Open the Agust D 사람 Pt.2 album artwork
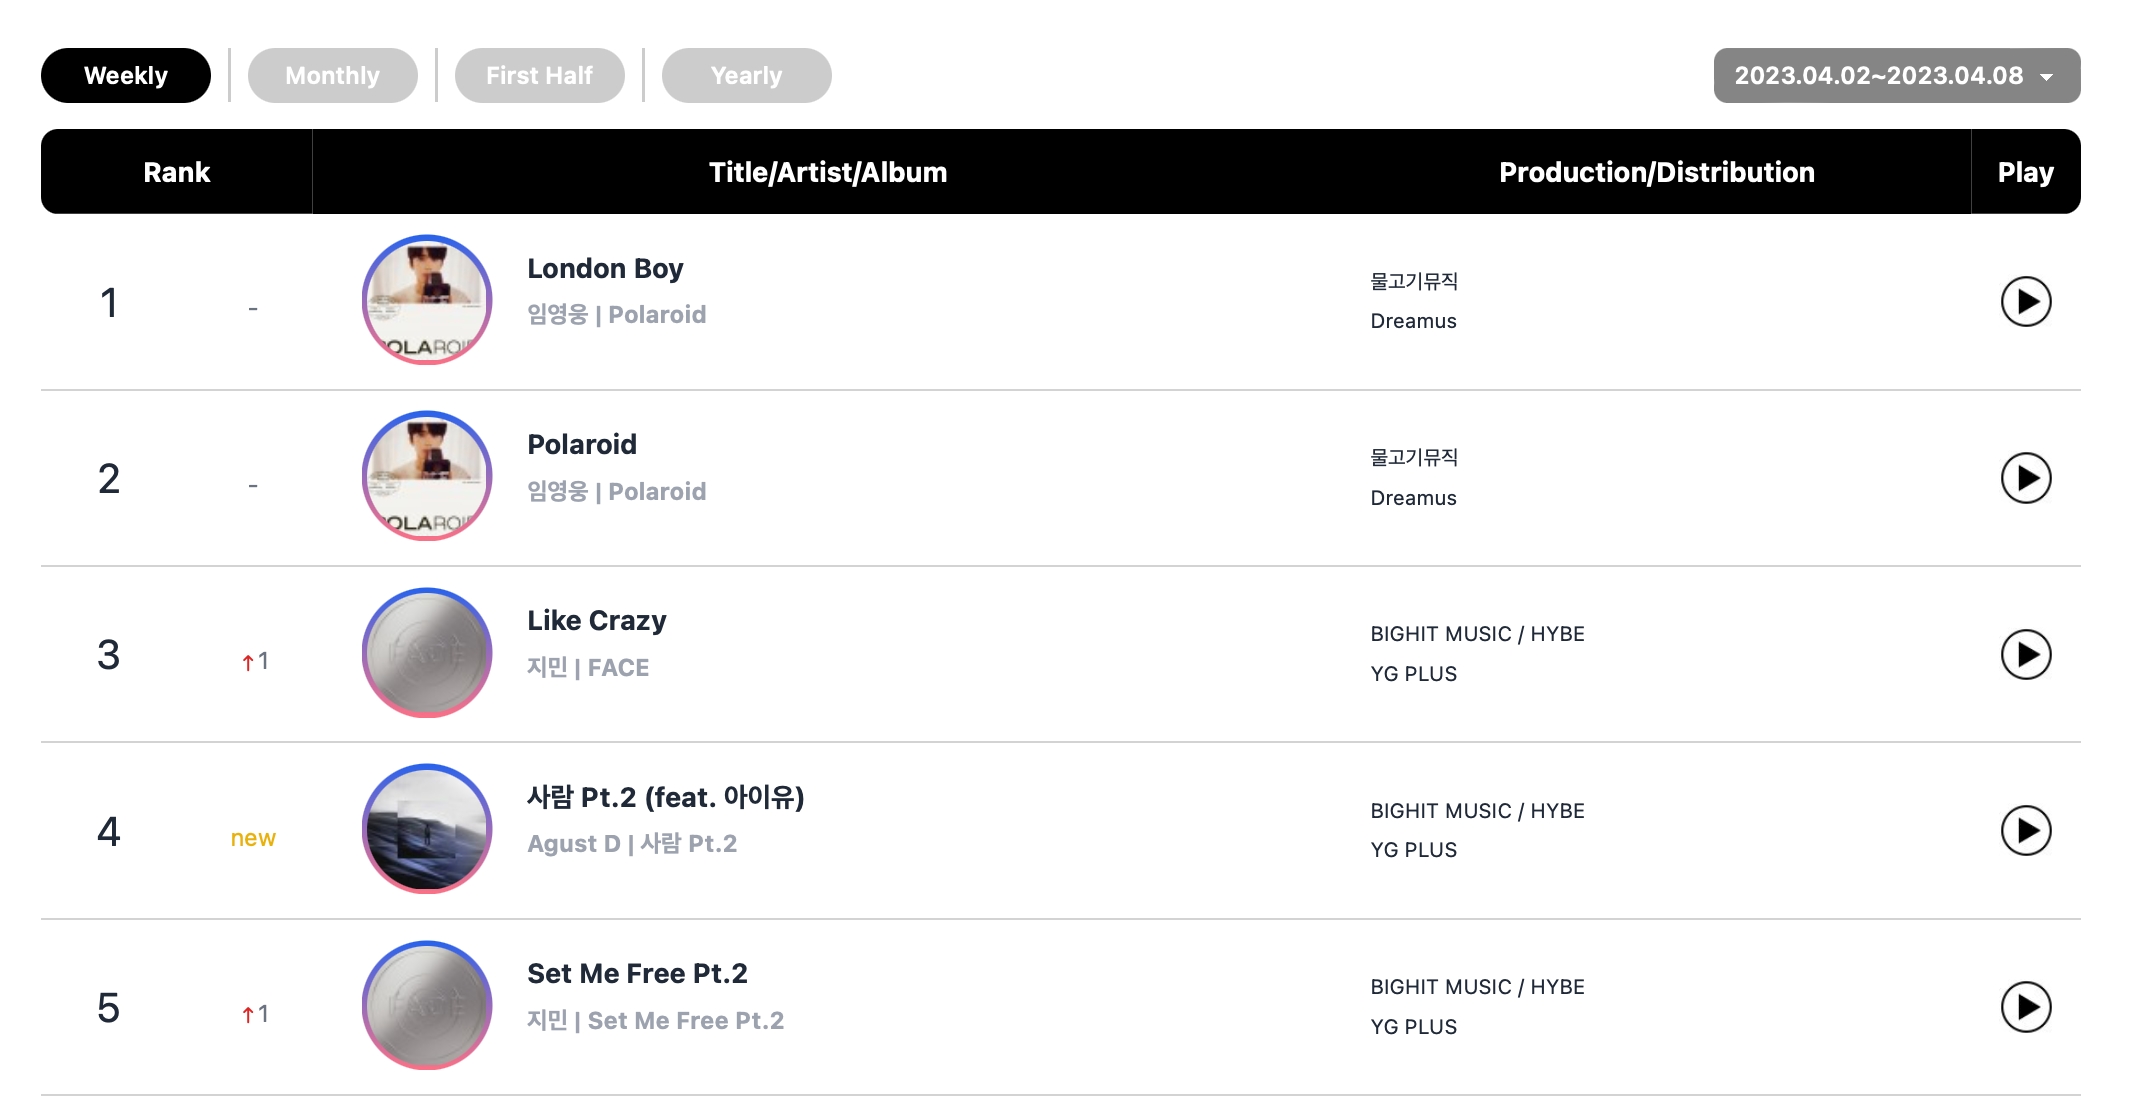This screenshot has width=2137, height=1112. point(427,829)
